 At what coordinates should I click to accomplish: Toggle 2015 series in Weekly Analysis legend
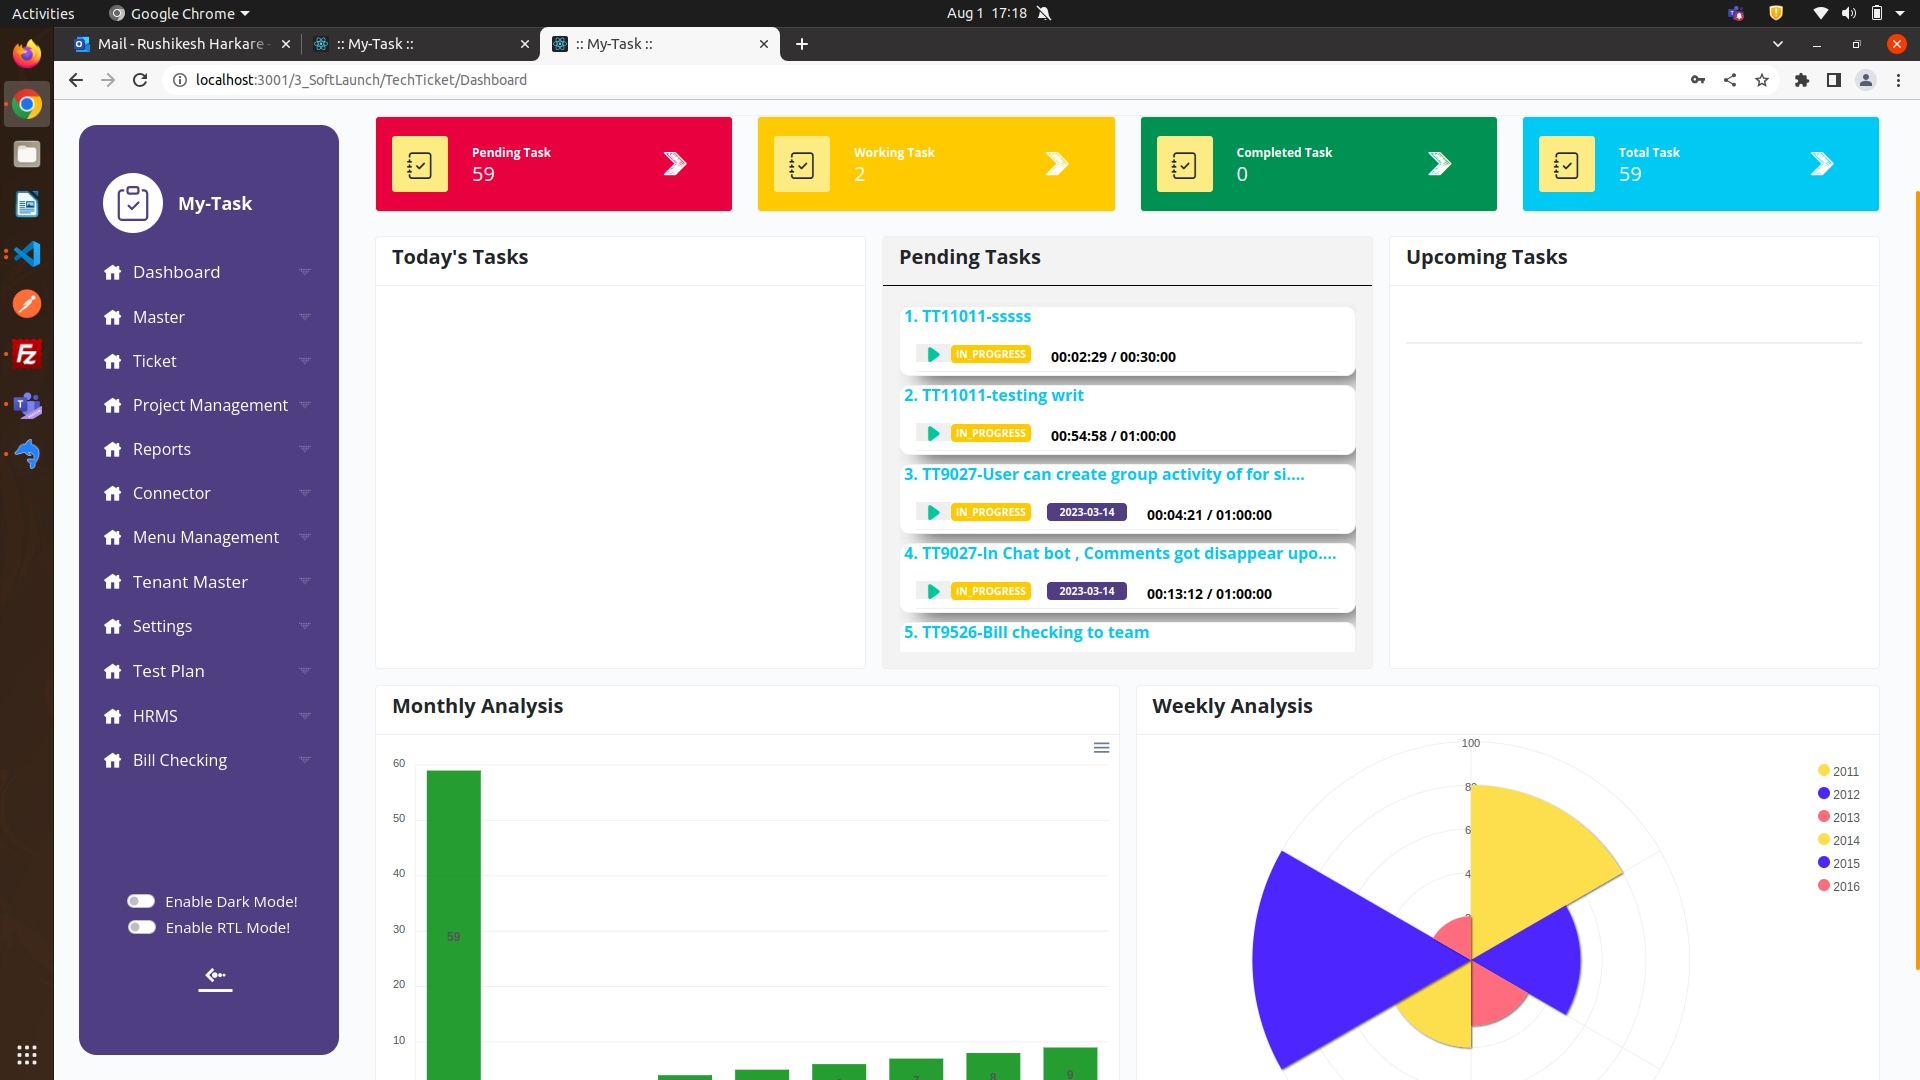pyautogui.click(x=1838, y=863)
